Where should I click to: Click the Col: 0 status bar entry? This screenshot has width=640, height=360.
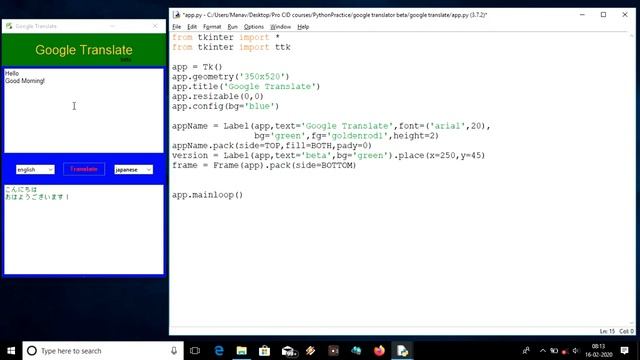(x=627, y=331)
